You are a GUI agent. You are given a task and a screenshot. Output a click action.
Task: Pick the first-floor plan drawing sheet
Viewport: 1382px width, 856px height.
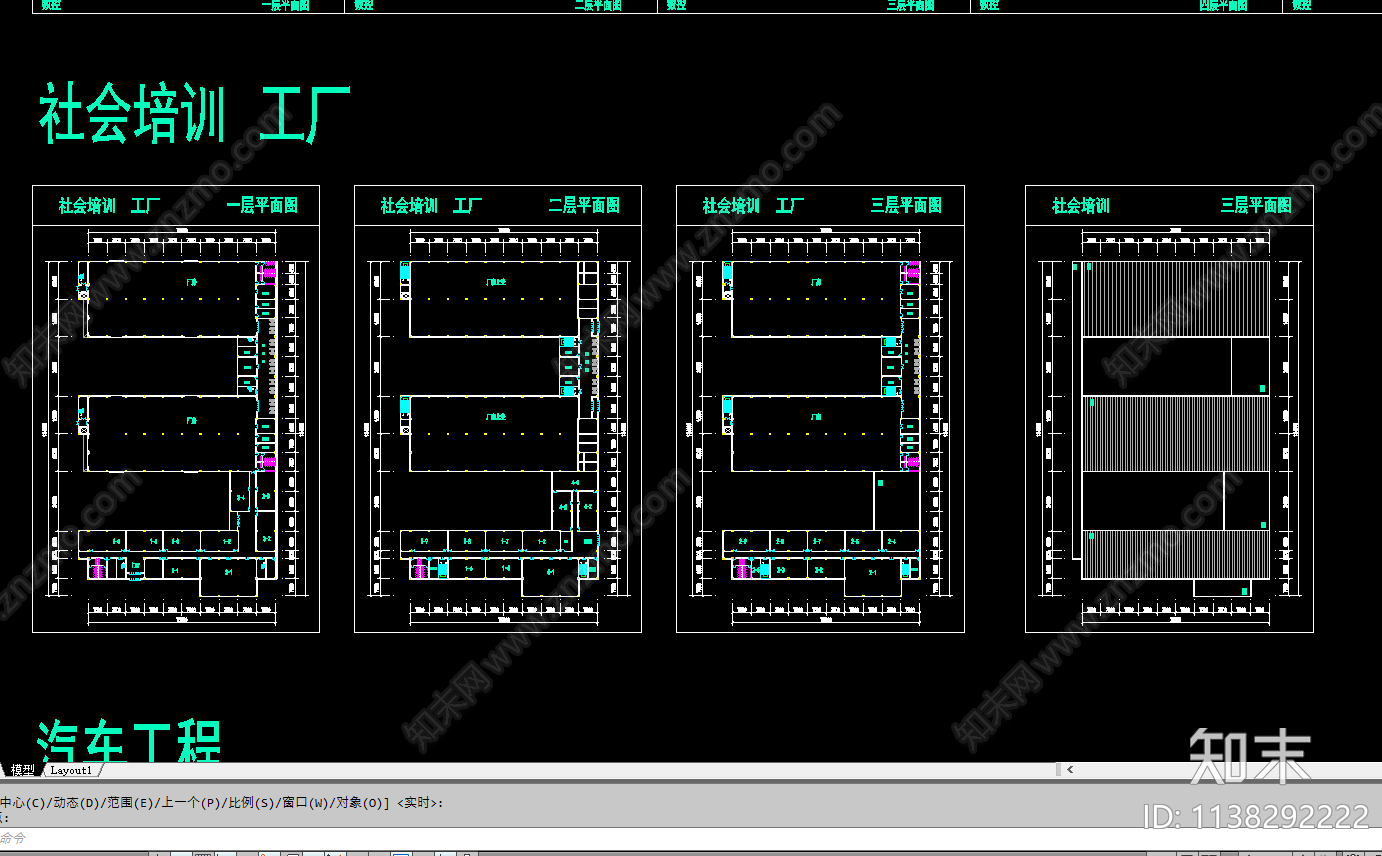176,409
